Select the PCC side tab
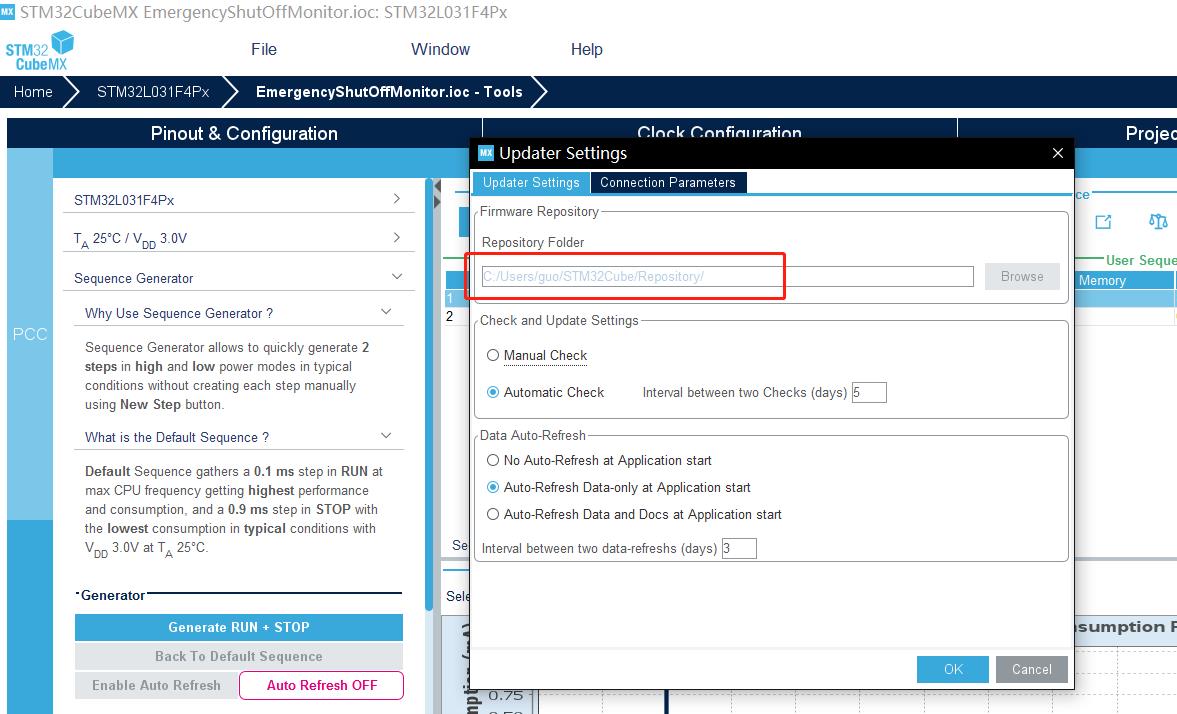The height and width of the screenshot is (714, 1177). tap(30, 334)
